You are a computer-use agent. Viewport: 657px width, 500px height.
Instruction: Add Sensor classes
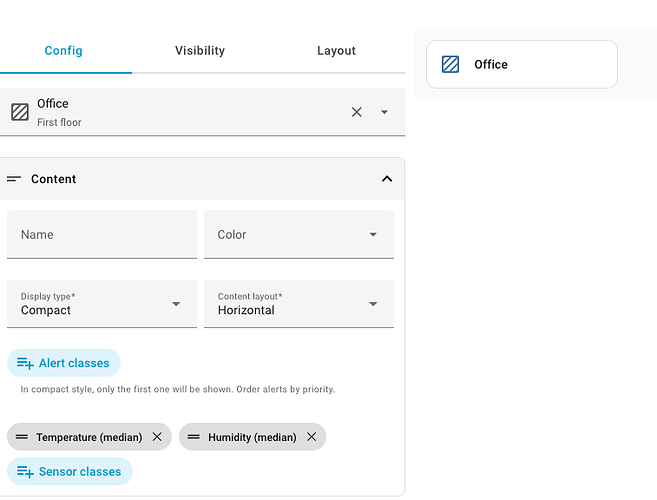(x=69, y=471)
